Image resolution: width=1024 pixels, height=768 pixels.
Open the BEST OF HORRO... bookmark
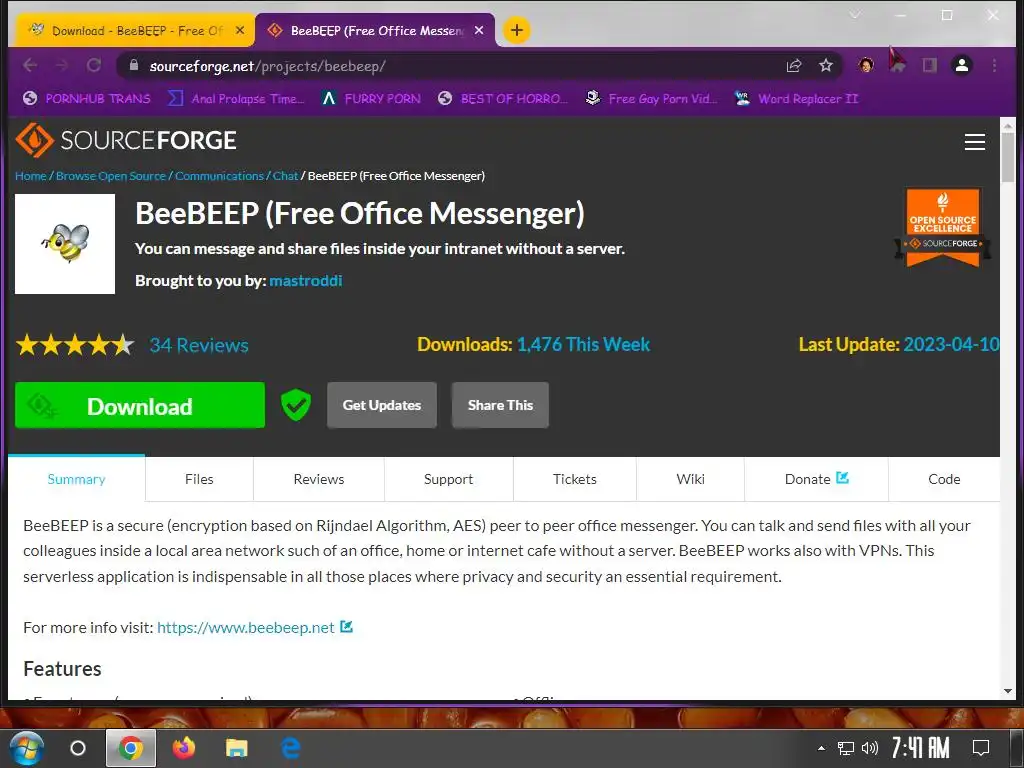[503, 99]
